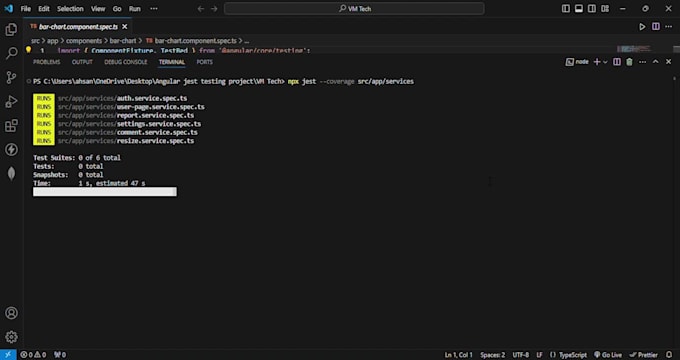Toggle the primary side bar layout
This screenshot has height=360, width=680.
[x=566, y=9]
